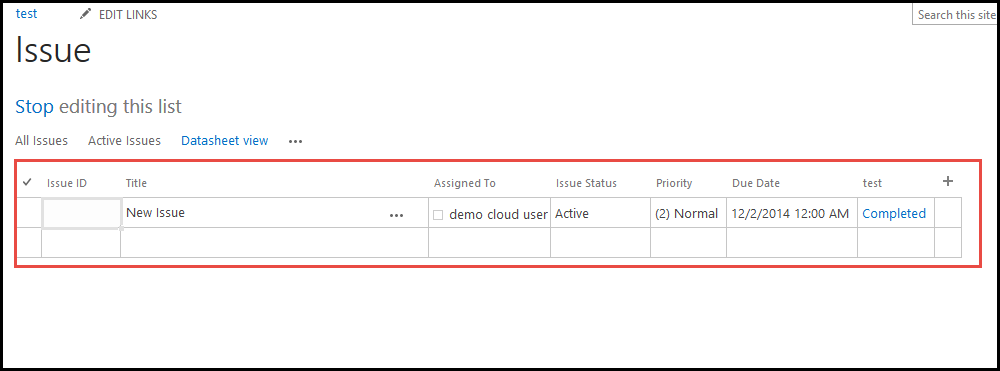This screenshot has width=1000, height=371.
Task: Add a column with the plus icon
Action: [x=948, y=181]
